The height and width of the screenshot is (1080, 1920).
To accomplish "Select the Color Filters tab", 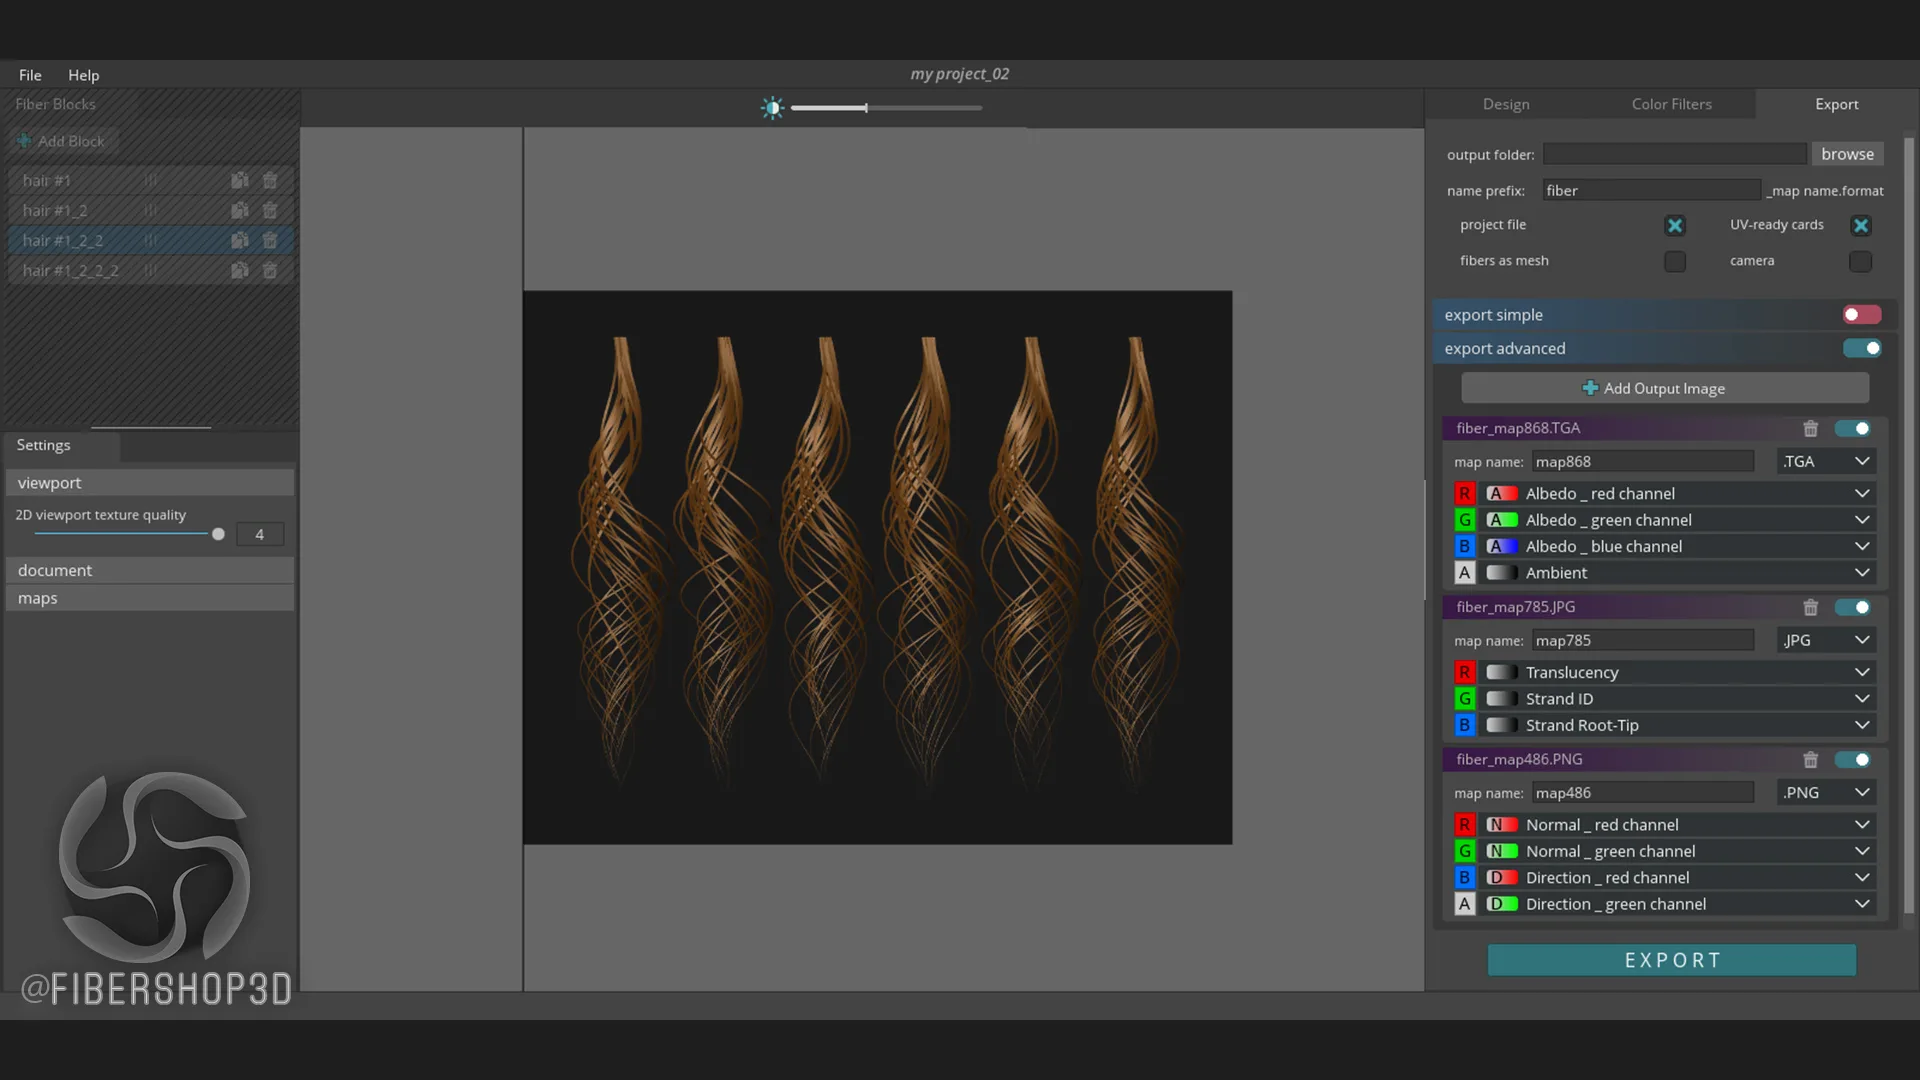I will 1671,103.
